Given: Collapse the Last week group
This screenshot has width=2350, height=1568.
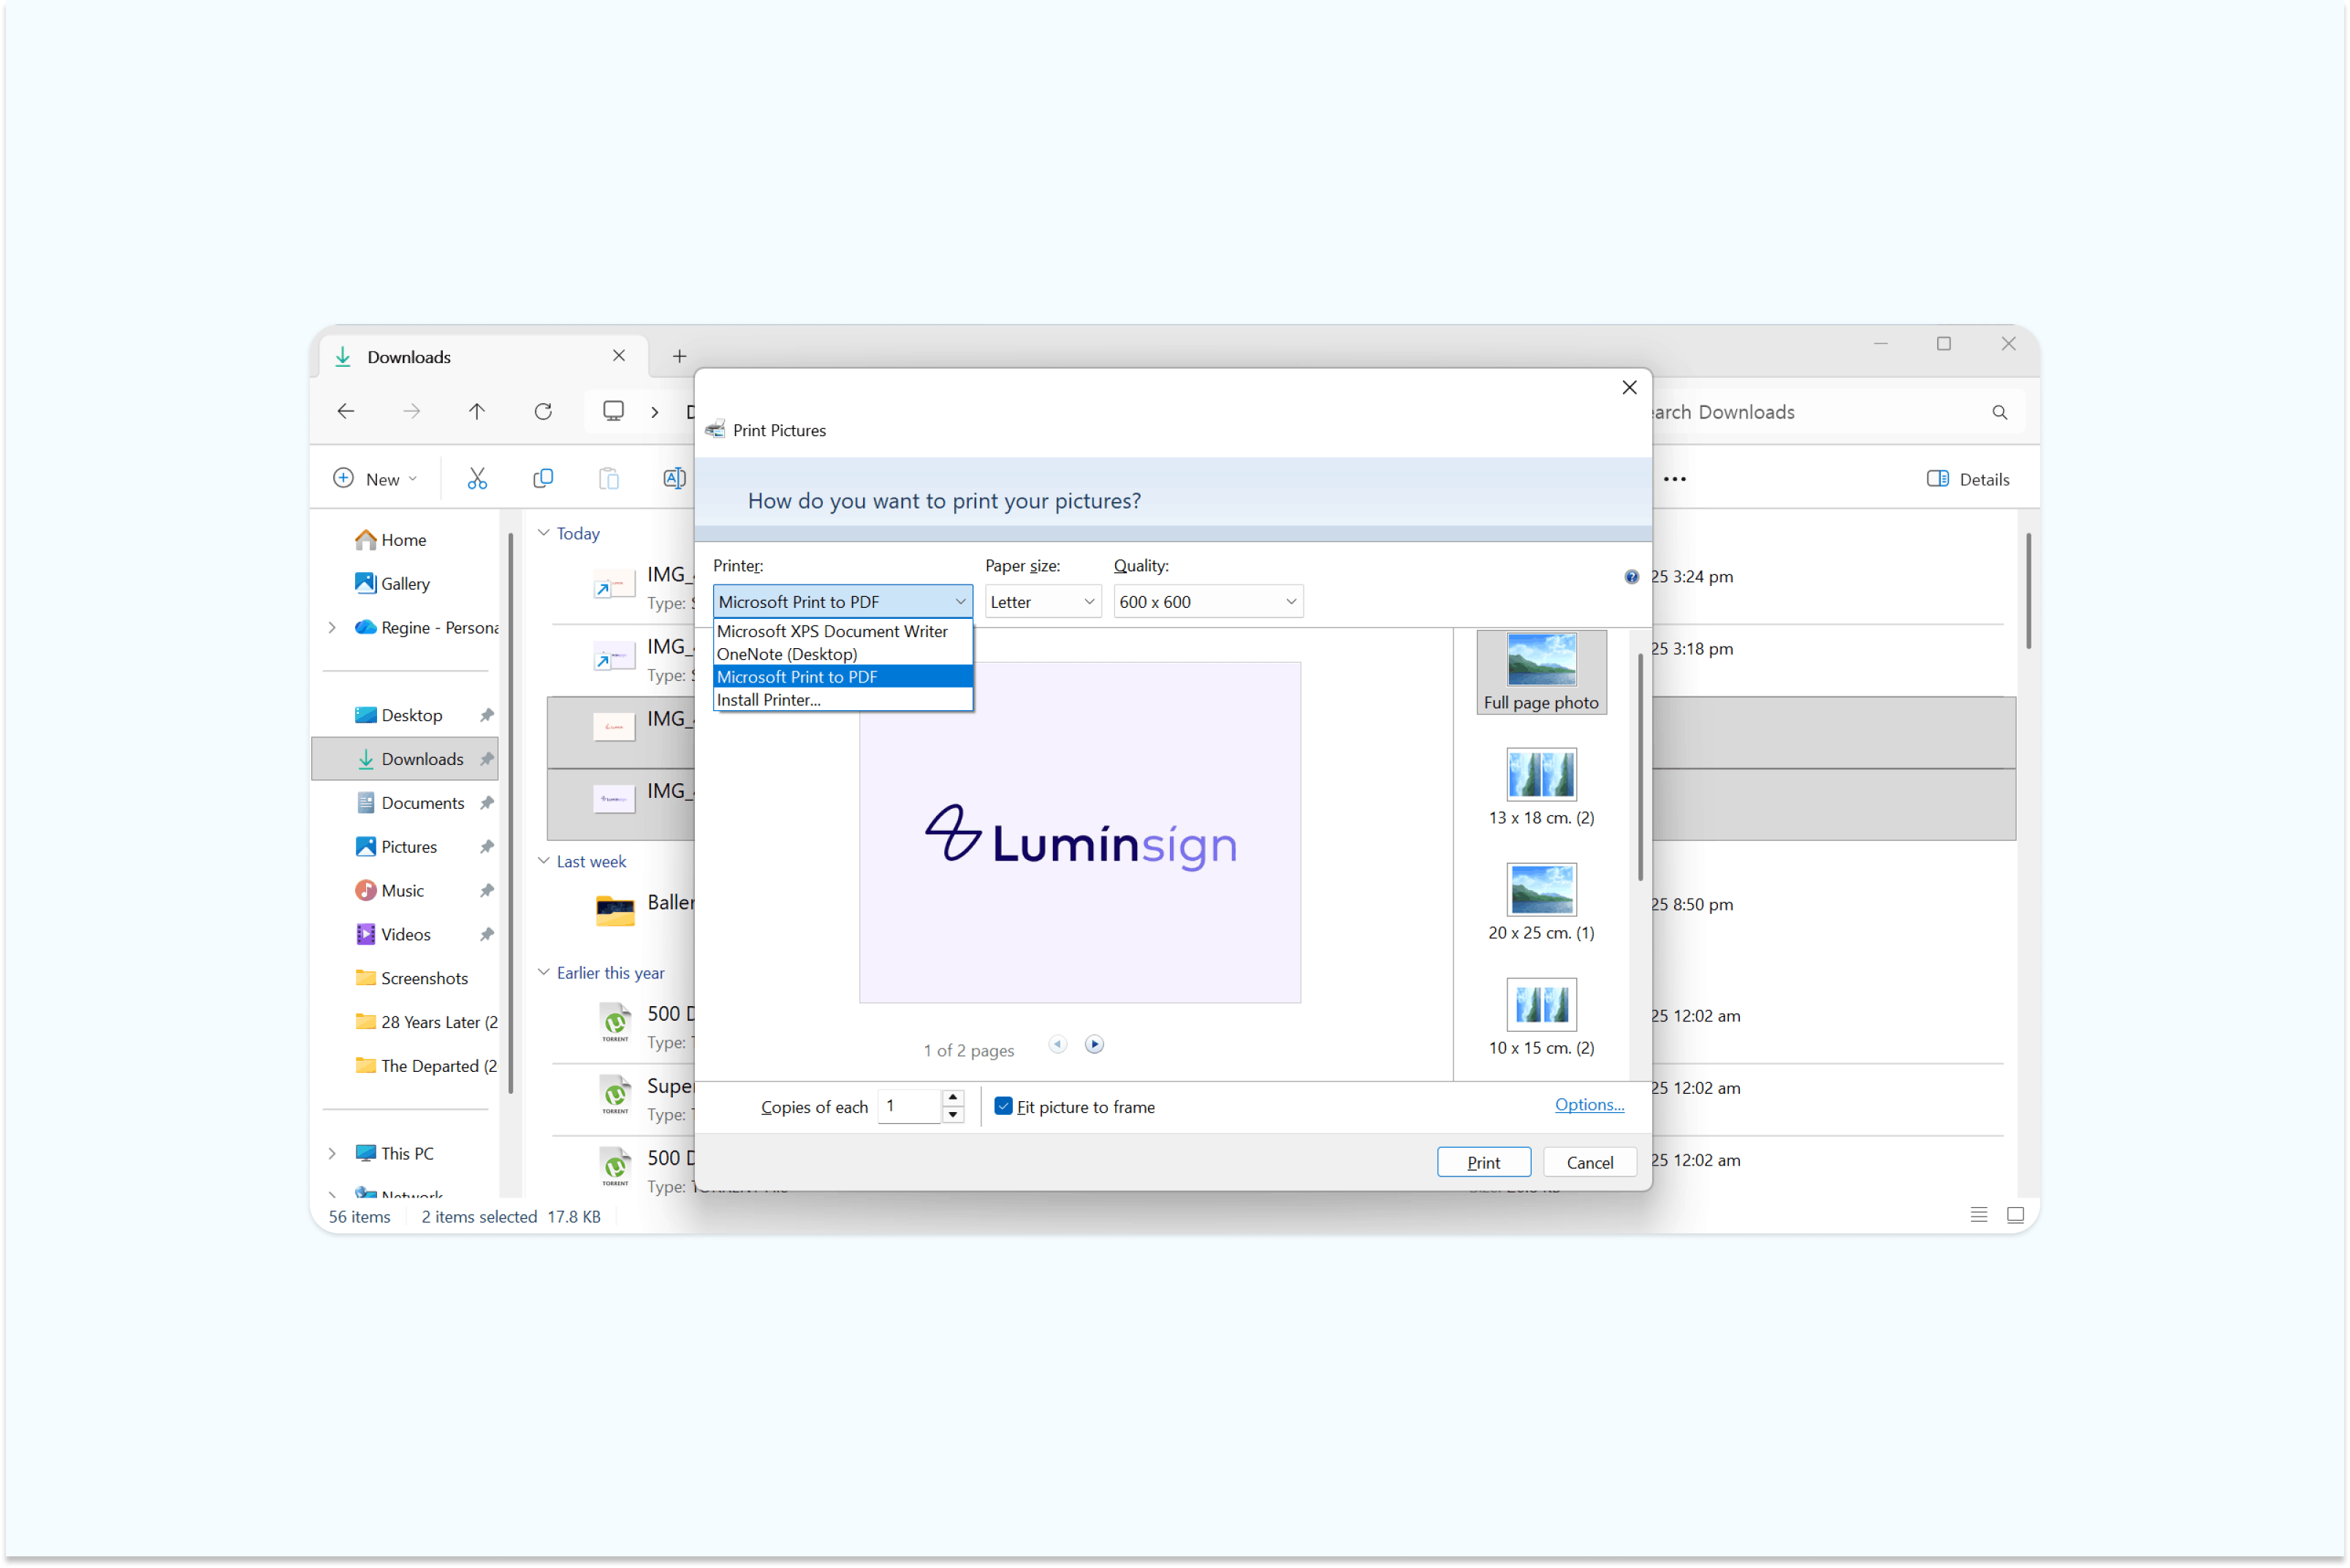Looking at the screenshot, I should tap(544, 861).
